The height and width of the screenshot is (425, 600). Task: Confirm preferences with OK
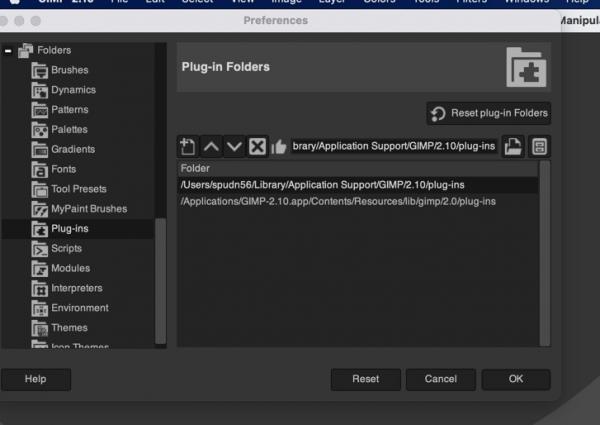click(x=516, y=379)
